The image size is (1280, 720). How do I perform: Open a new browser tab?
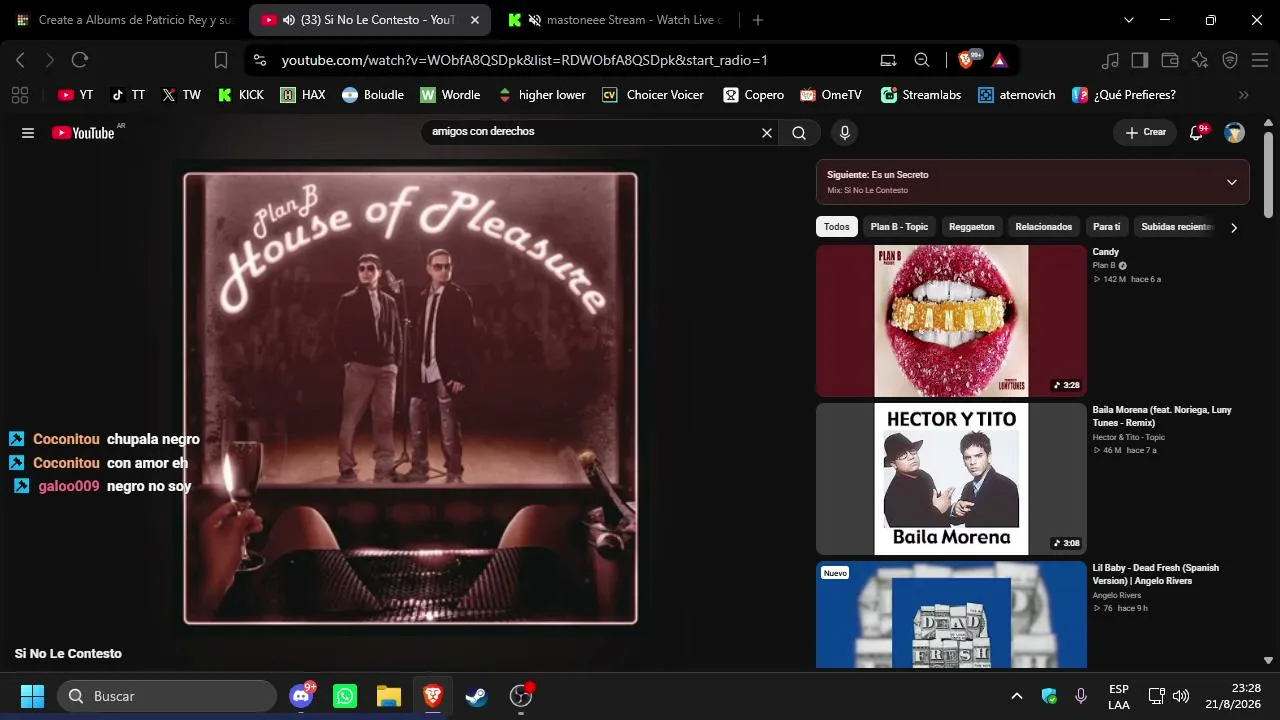[x=758, y=20]
